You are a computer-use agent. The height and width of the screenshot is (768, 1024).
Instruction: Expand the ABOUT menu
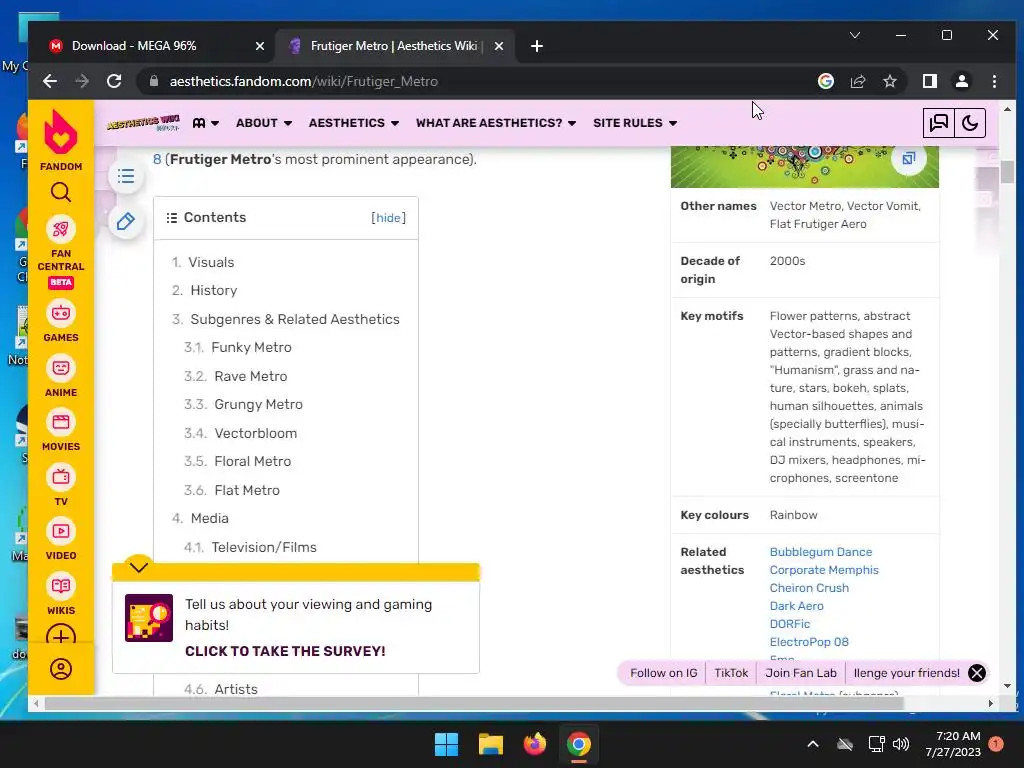264,123
